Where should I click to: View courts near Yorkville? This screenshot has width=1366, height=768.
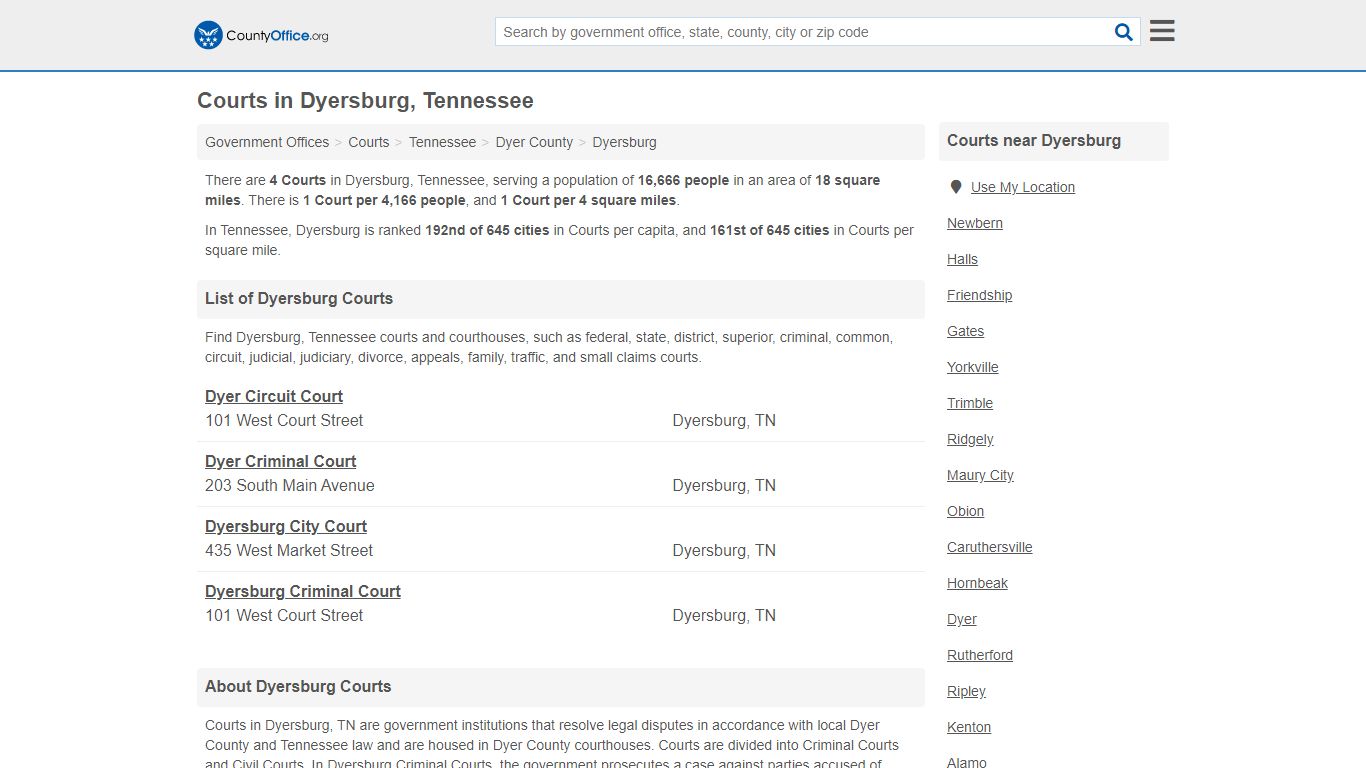pyautogui.click(x=973, y=367)
